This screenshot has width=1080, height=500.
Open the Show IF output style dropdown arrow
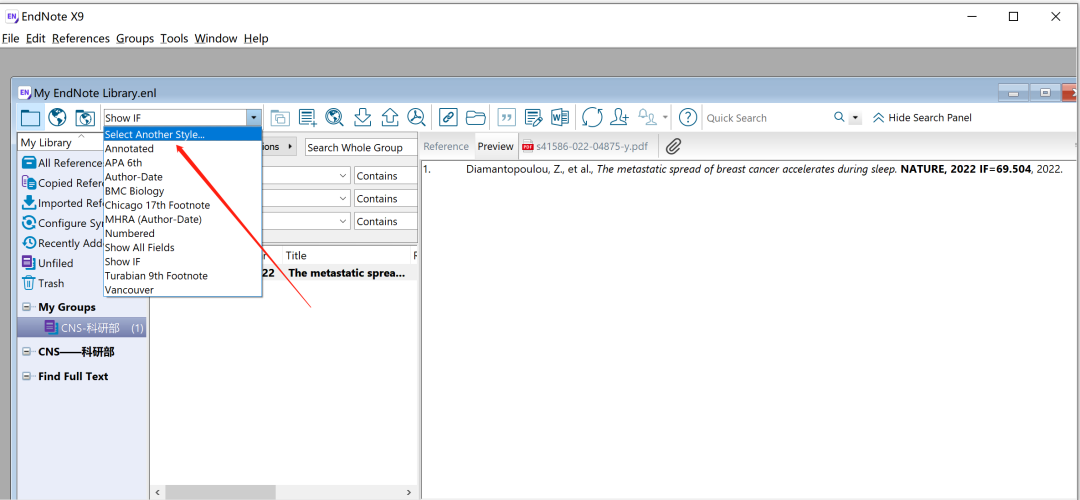coord(254,118)
